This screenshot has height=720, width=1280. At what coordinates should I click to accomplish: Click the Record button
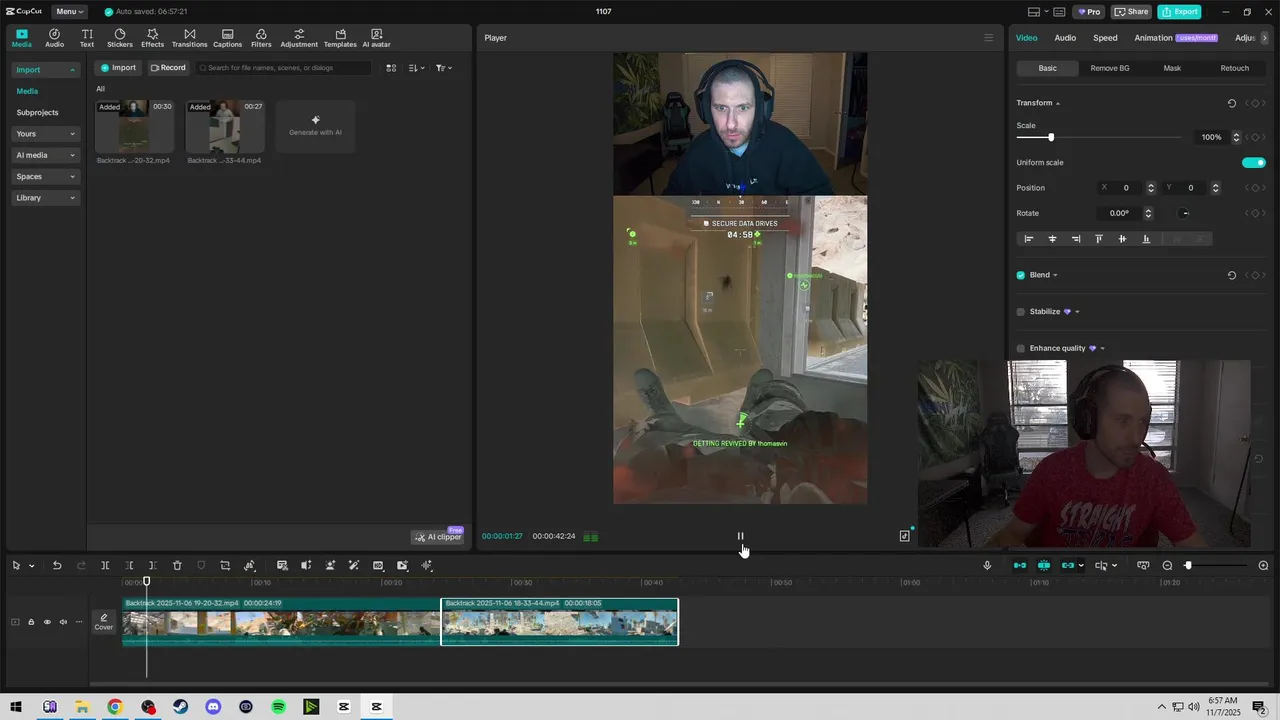point(168,68)
